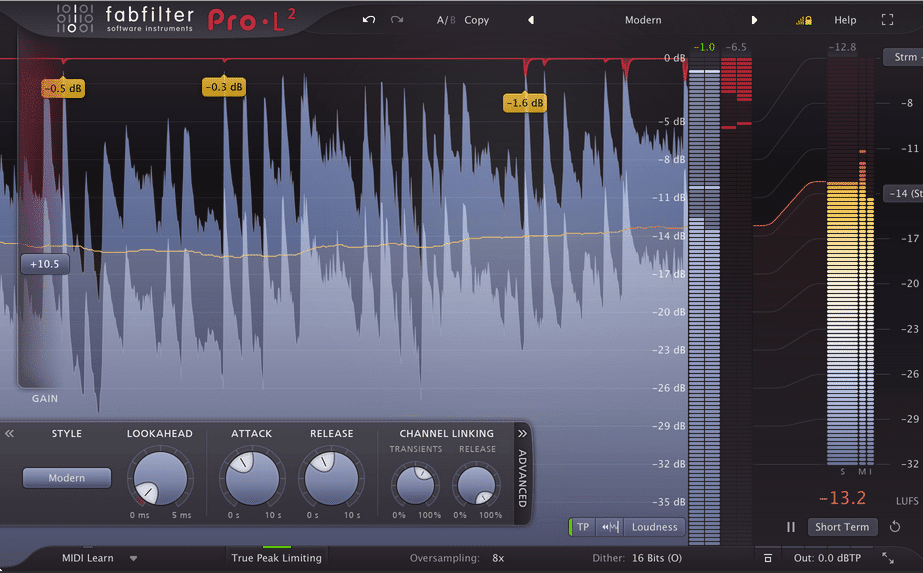Open the Help menu
The width and height of the screenshot is (923, 573).
[845, 20]
